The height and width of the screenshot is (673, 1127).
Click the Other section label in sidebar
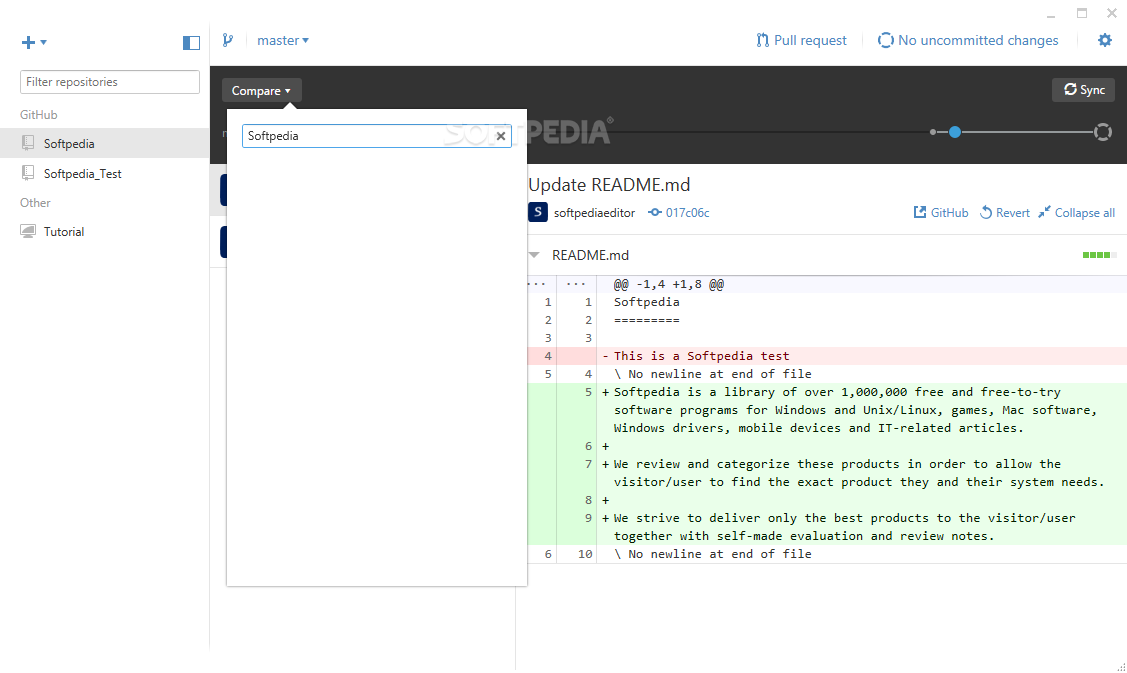[x=35, y=203]
